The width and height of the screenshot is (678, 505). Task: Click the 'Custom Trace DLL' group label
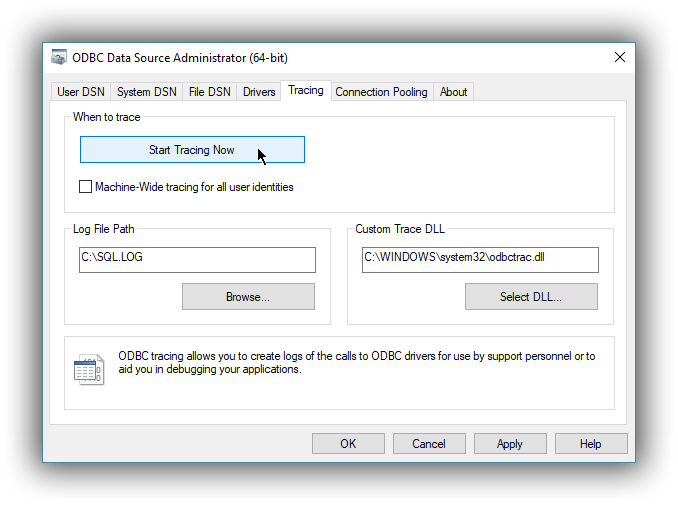[400, 229]
